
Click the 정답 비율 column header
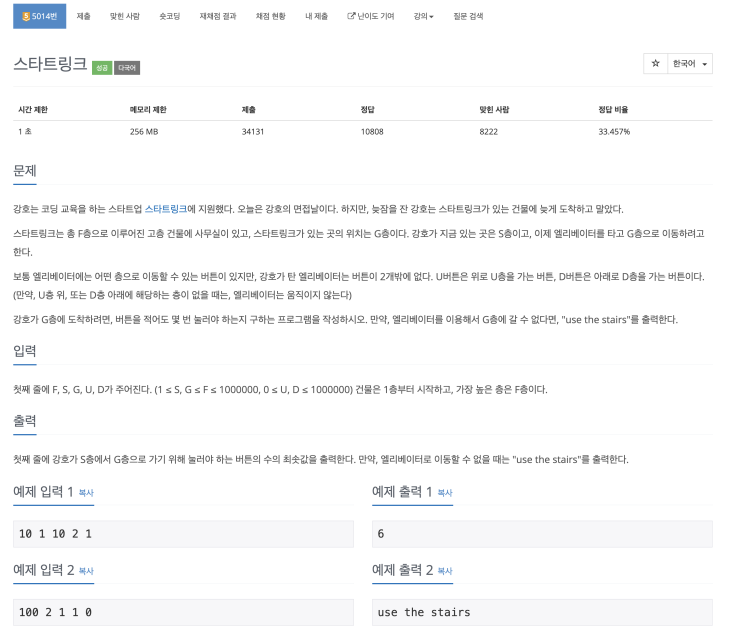(613, 109)
